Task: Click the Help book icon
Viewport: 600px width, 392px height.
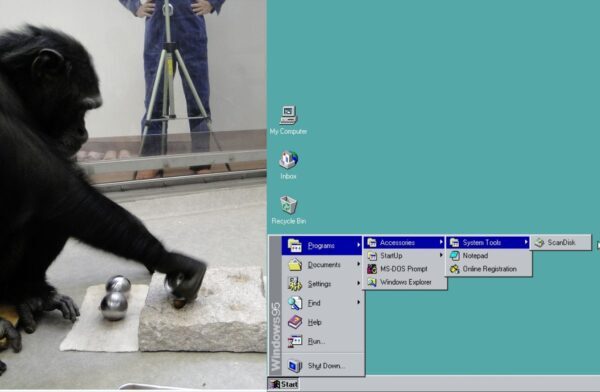Action: [295, 322]
